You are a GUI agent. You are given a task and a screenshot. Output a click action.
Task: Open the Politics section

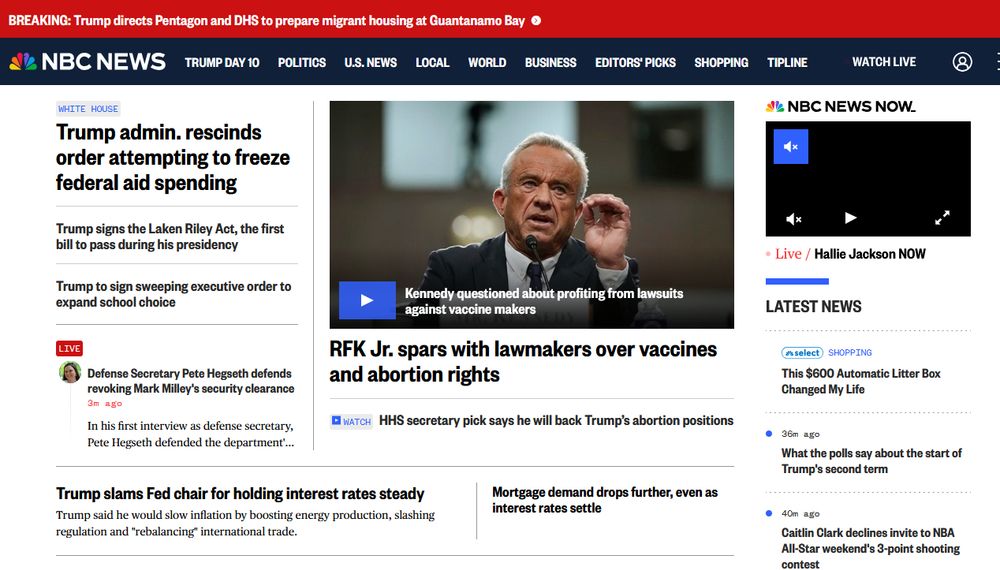coord(302,62)
